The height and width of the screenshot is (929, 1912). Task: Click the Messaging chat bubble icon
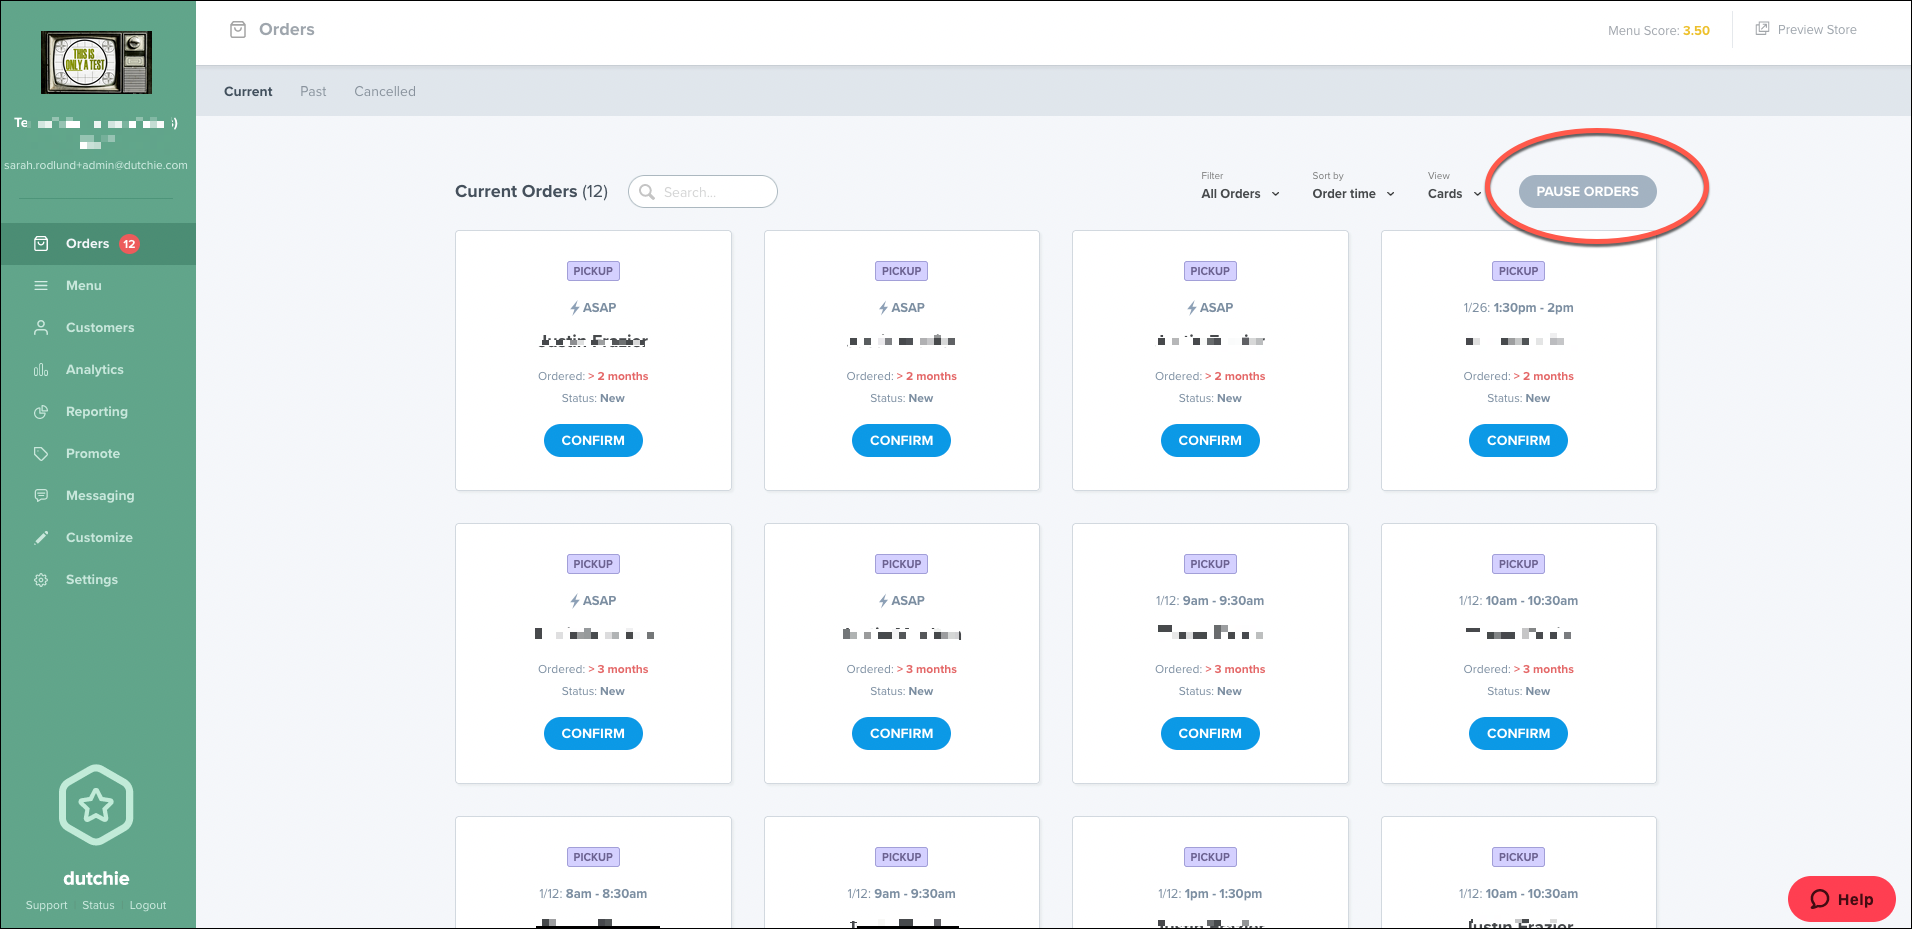(40, 495)
